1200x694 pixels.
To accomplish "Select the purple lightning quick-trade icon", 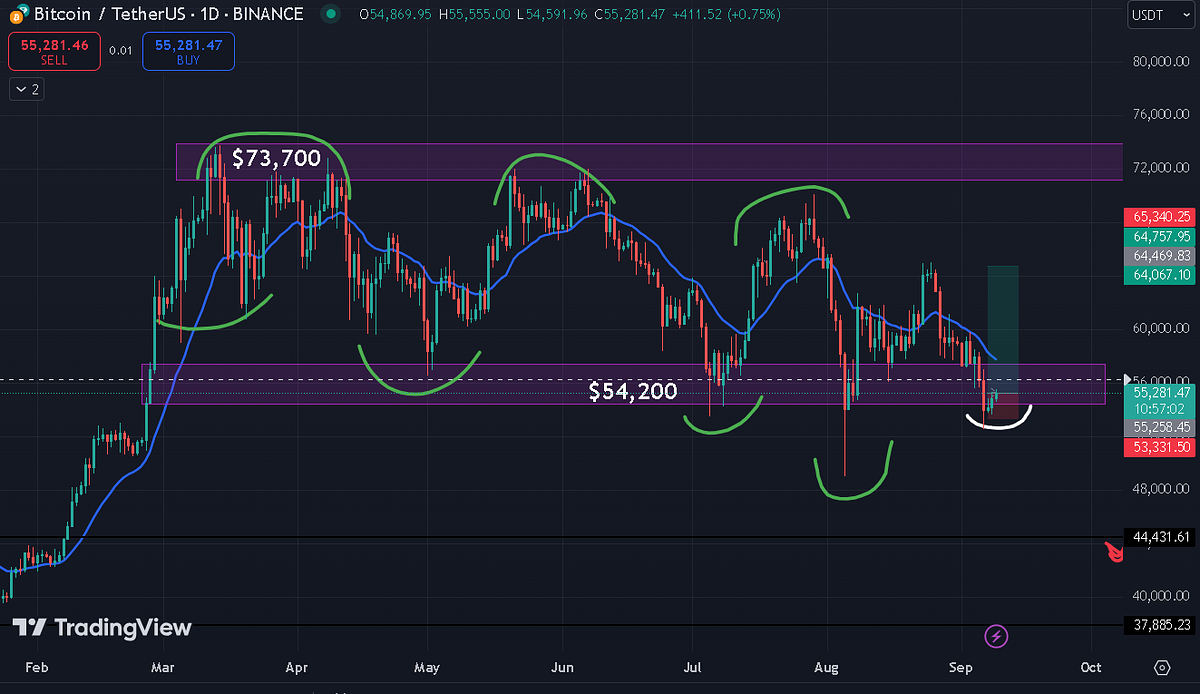I will [x=997, y=636].
